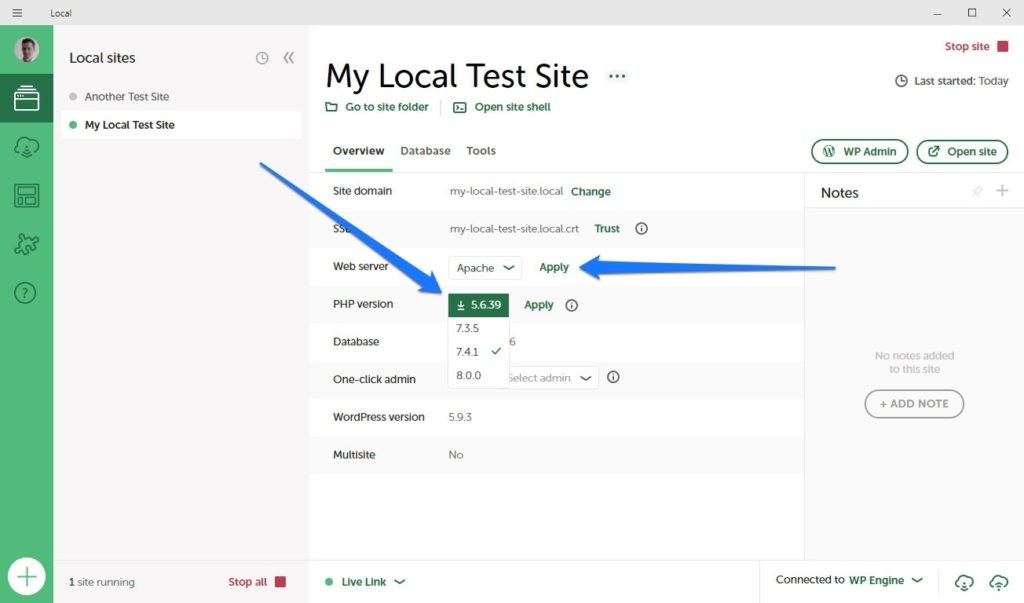
Task: Click the Help question mark icon
Action: click(x=26, y=293)
